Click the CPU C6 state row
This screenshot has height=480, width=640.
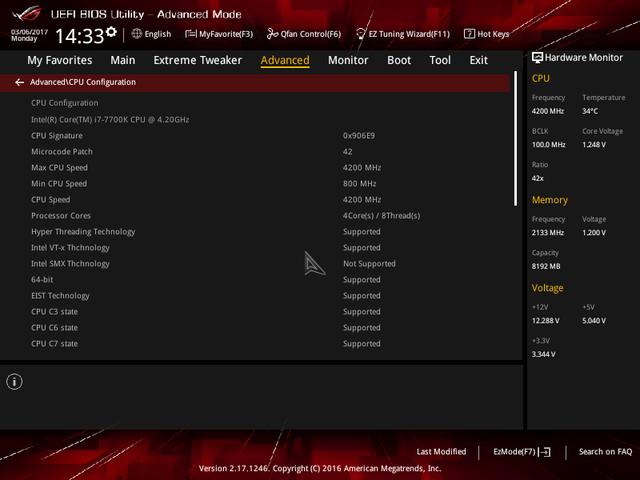[255, 328]
